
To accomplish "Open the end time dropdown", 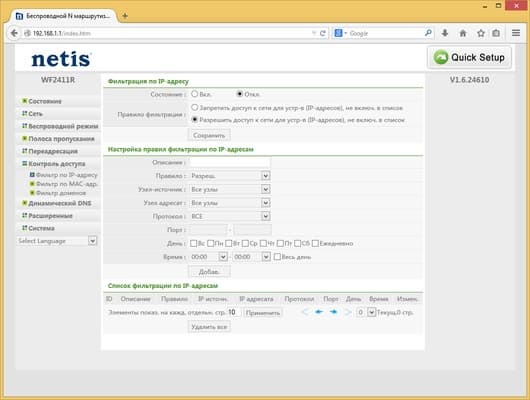I will [252, 257].
